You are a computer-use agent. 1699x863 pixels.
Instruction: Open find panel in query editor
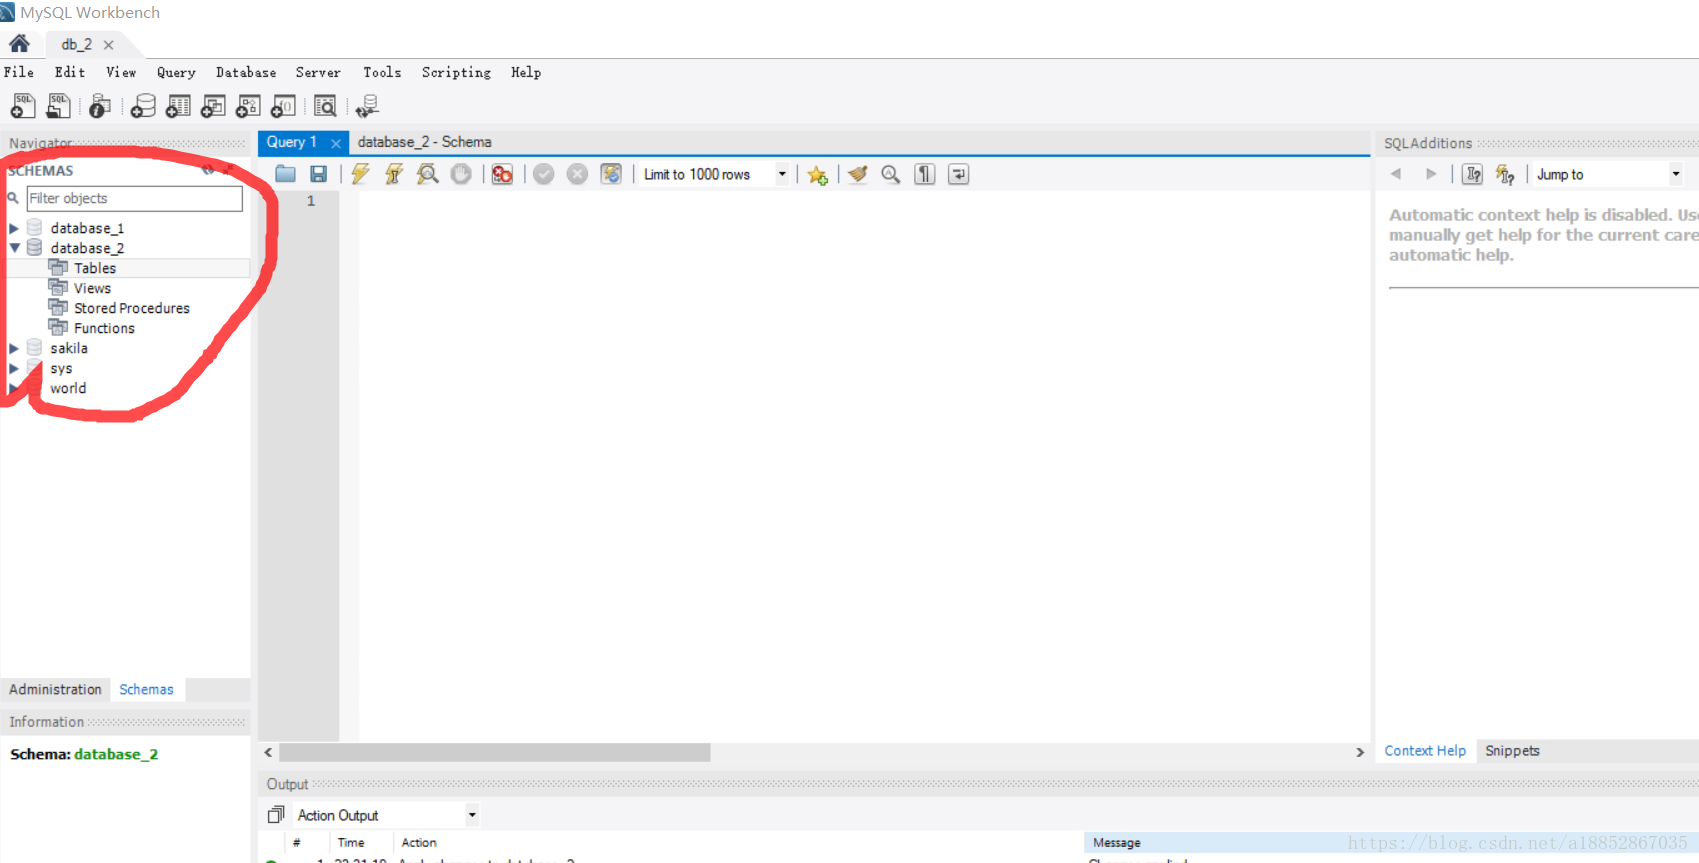pos(890,174)
